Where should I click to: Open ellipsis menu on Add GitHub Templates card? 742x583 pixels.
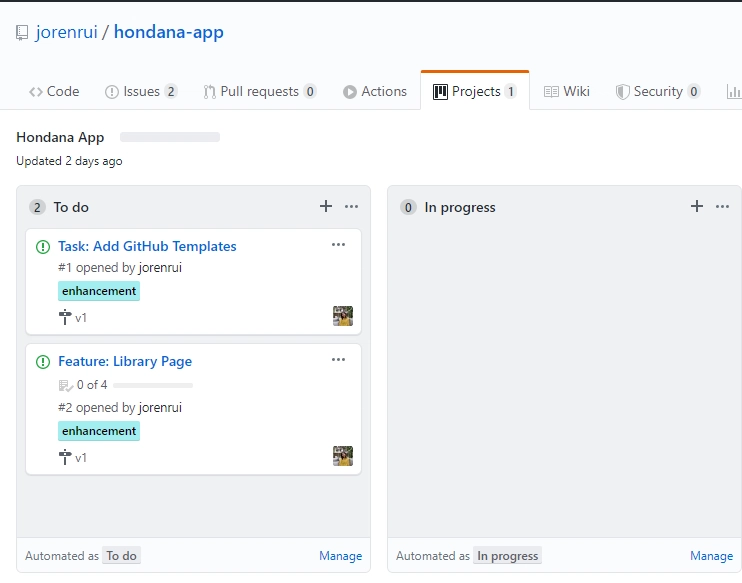tap(338, 245)
